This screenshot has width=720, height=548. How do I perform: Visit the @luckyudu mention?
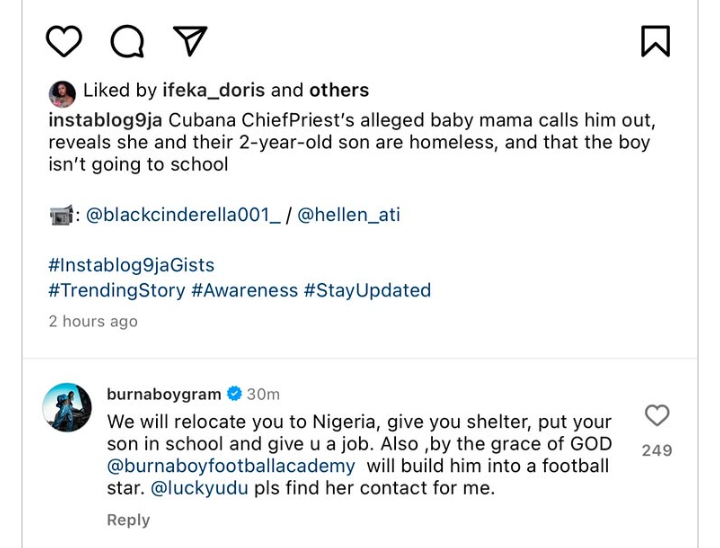(x=199, y=490)
